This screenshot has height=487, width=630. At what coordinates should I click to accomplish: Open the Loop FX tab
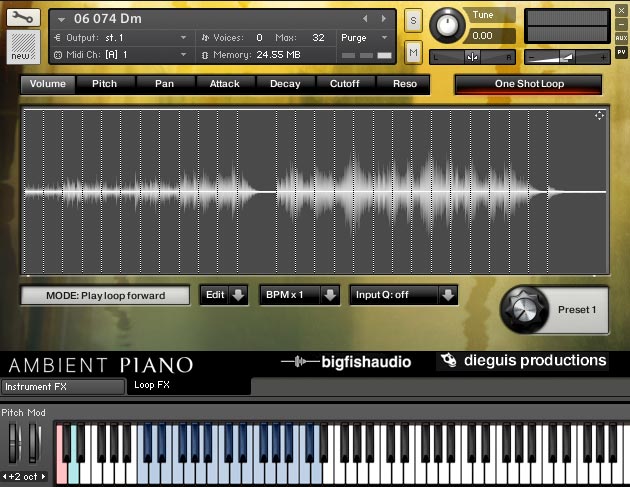click(189, 385)
